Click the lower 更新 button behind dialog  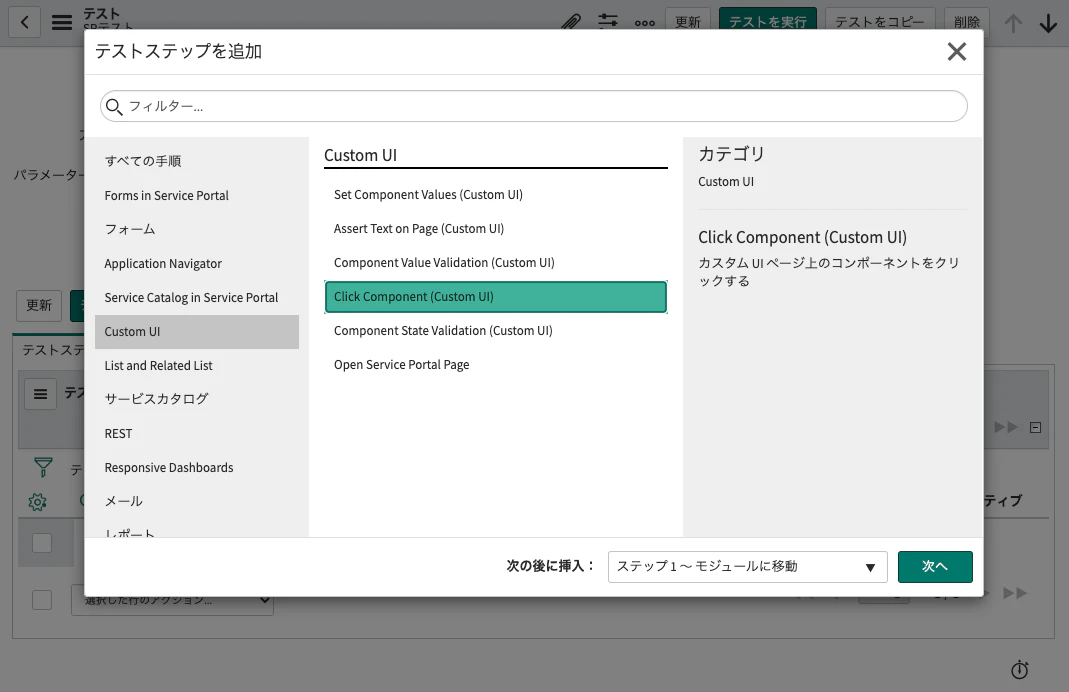click(x=39, y=305)
